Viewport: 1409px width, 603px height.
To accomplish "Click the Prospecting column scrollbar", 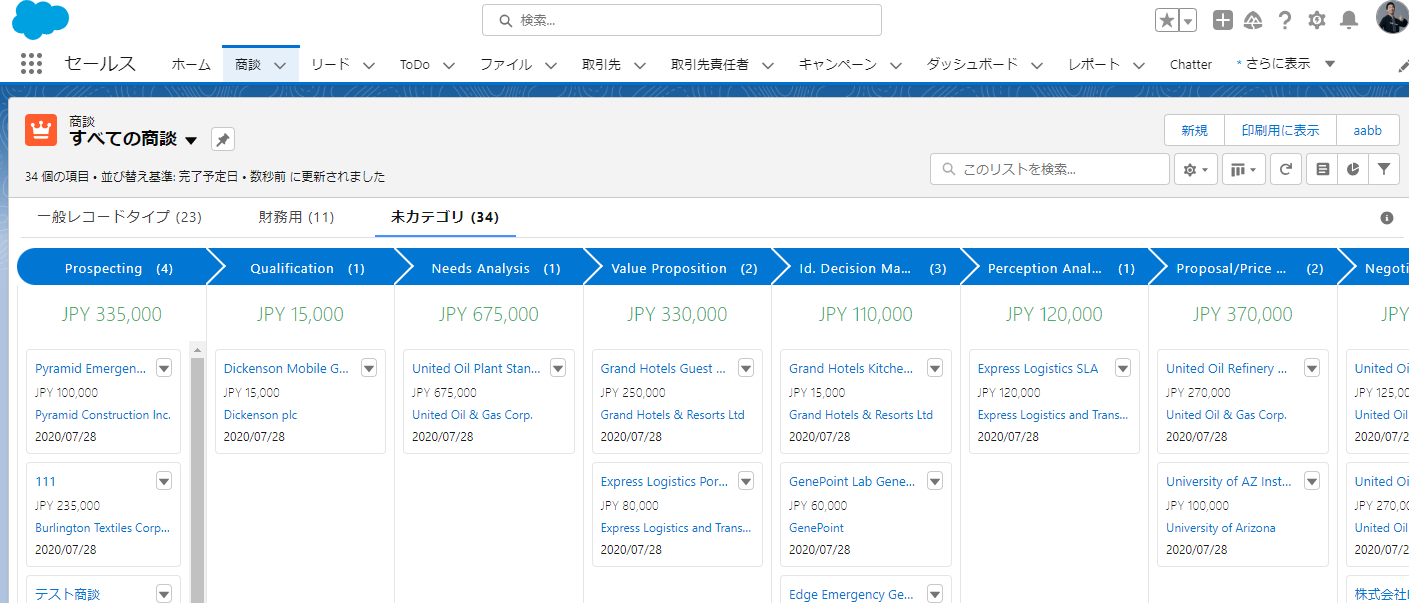I will pos(197,475).
